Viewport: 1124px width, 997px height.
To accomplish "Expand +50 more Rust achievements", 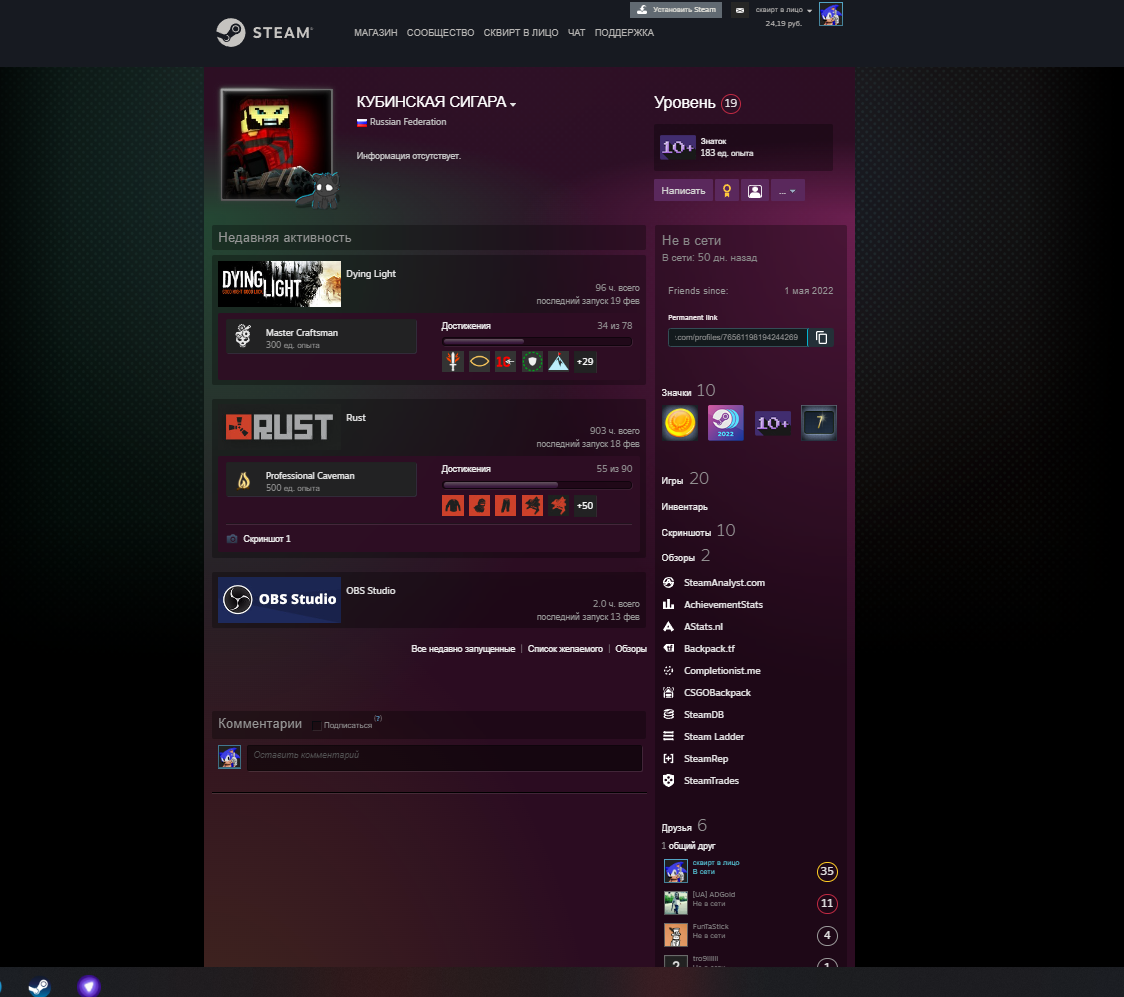I will (585, 505).
